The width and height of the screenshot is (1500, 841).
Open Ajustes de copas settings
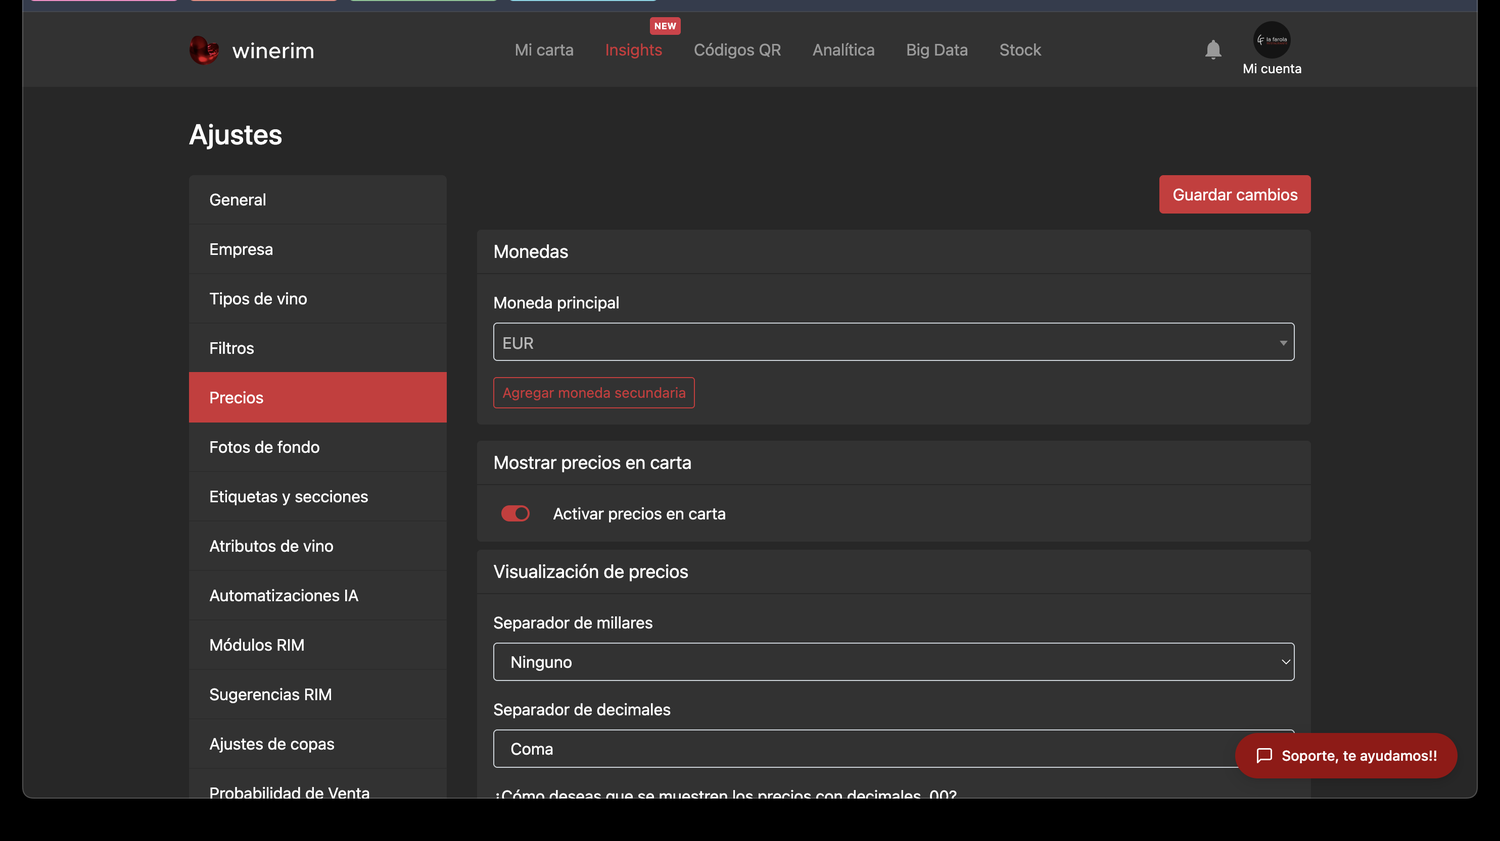coord(318,744)
